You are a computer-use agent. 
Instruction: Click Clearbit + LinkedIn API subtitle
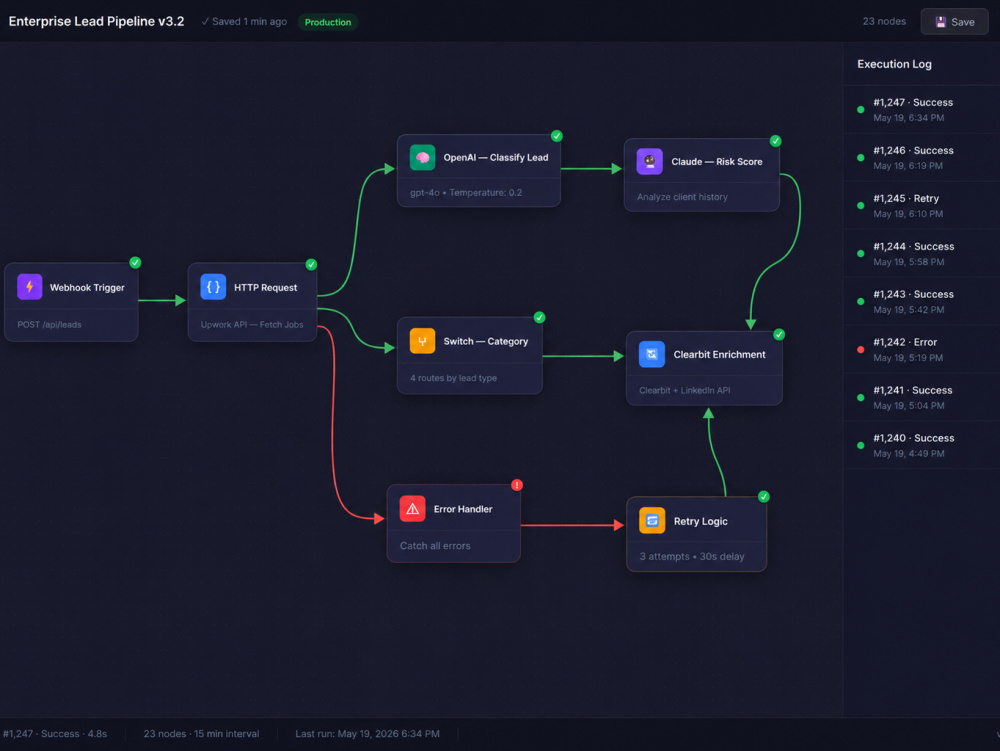pyautogui.click(x=684, y=390)
